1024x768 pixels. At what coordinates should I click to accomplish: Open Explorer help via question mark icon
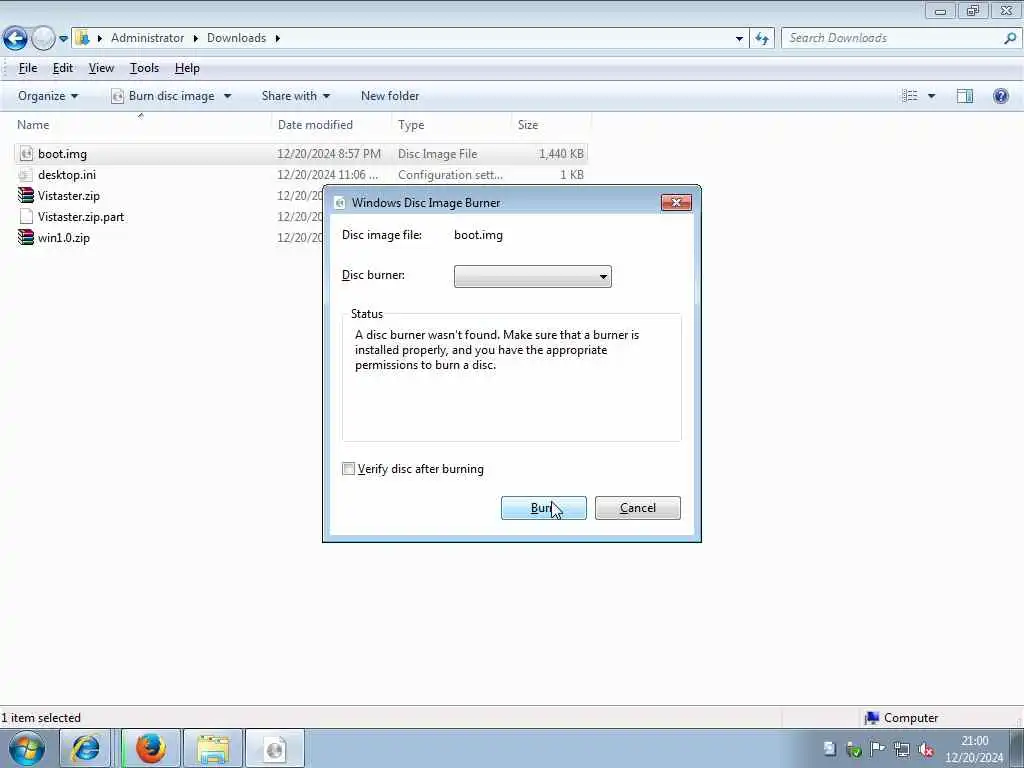click(1000, 96)
